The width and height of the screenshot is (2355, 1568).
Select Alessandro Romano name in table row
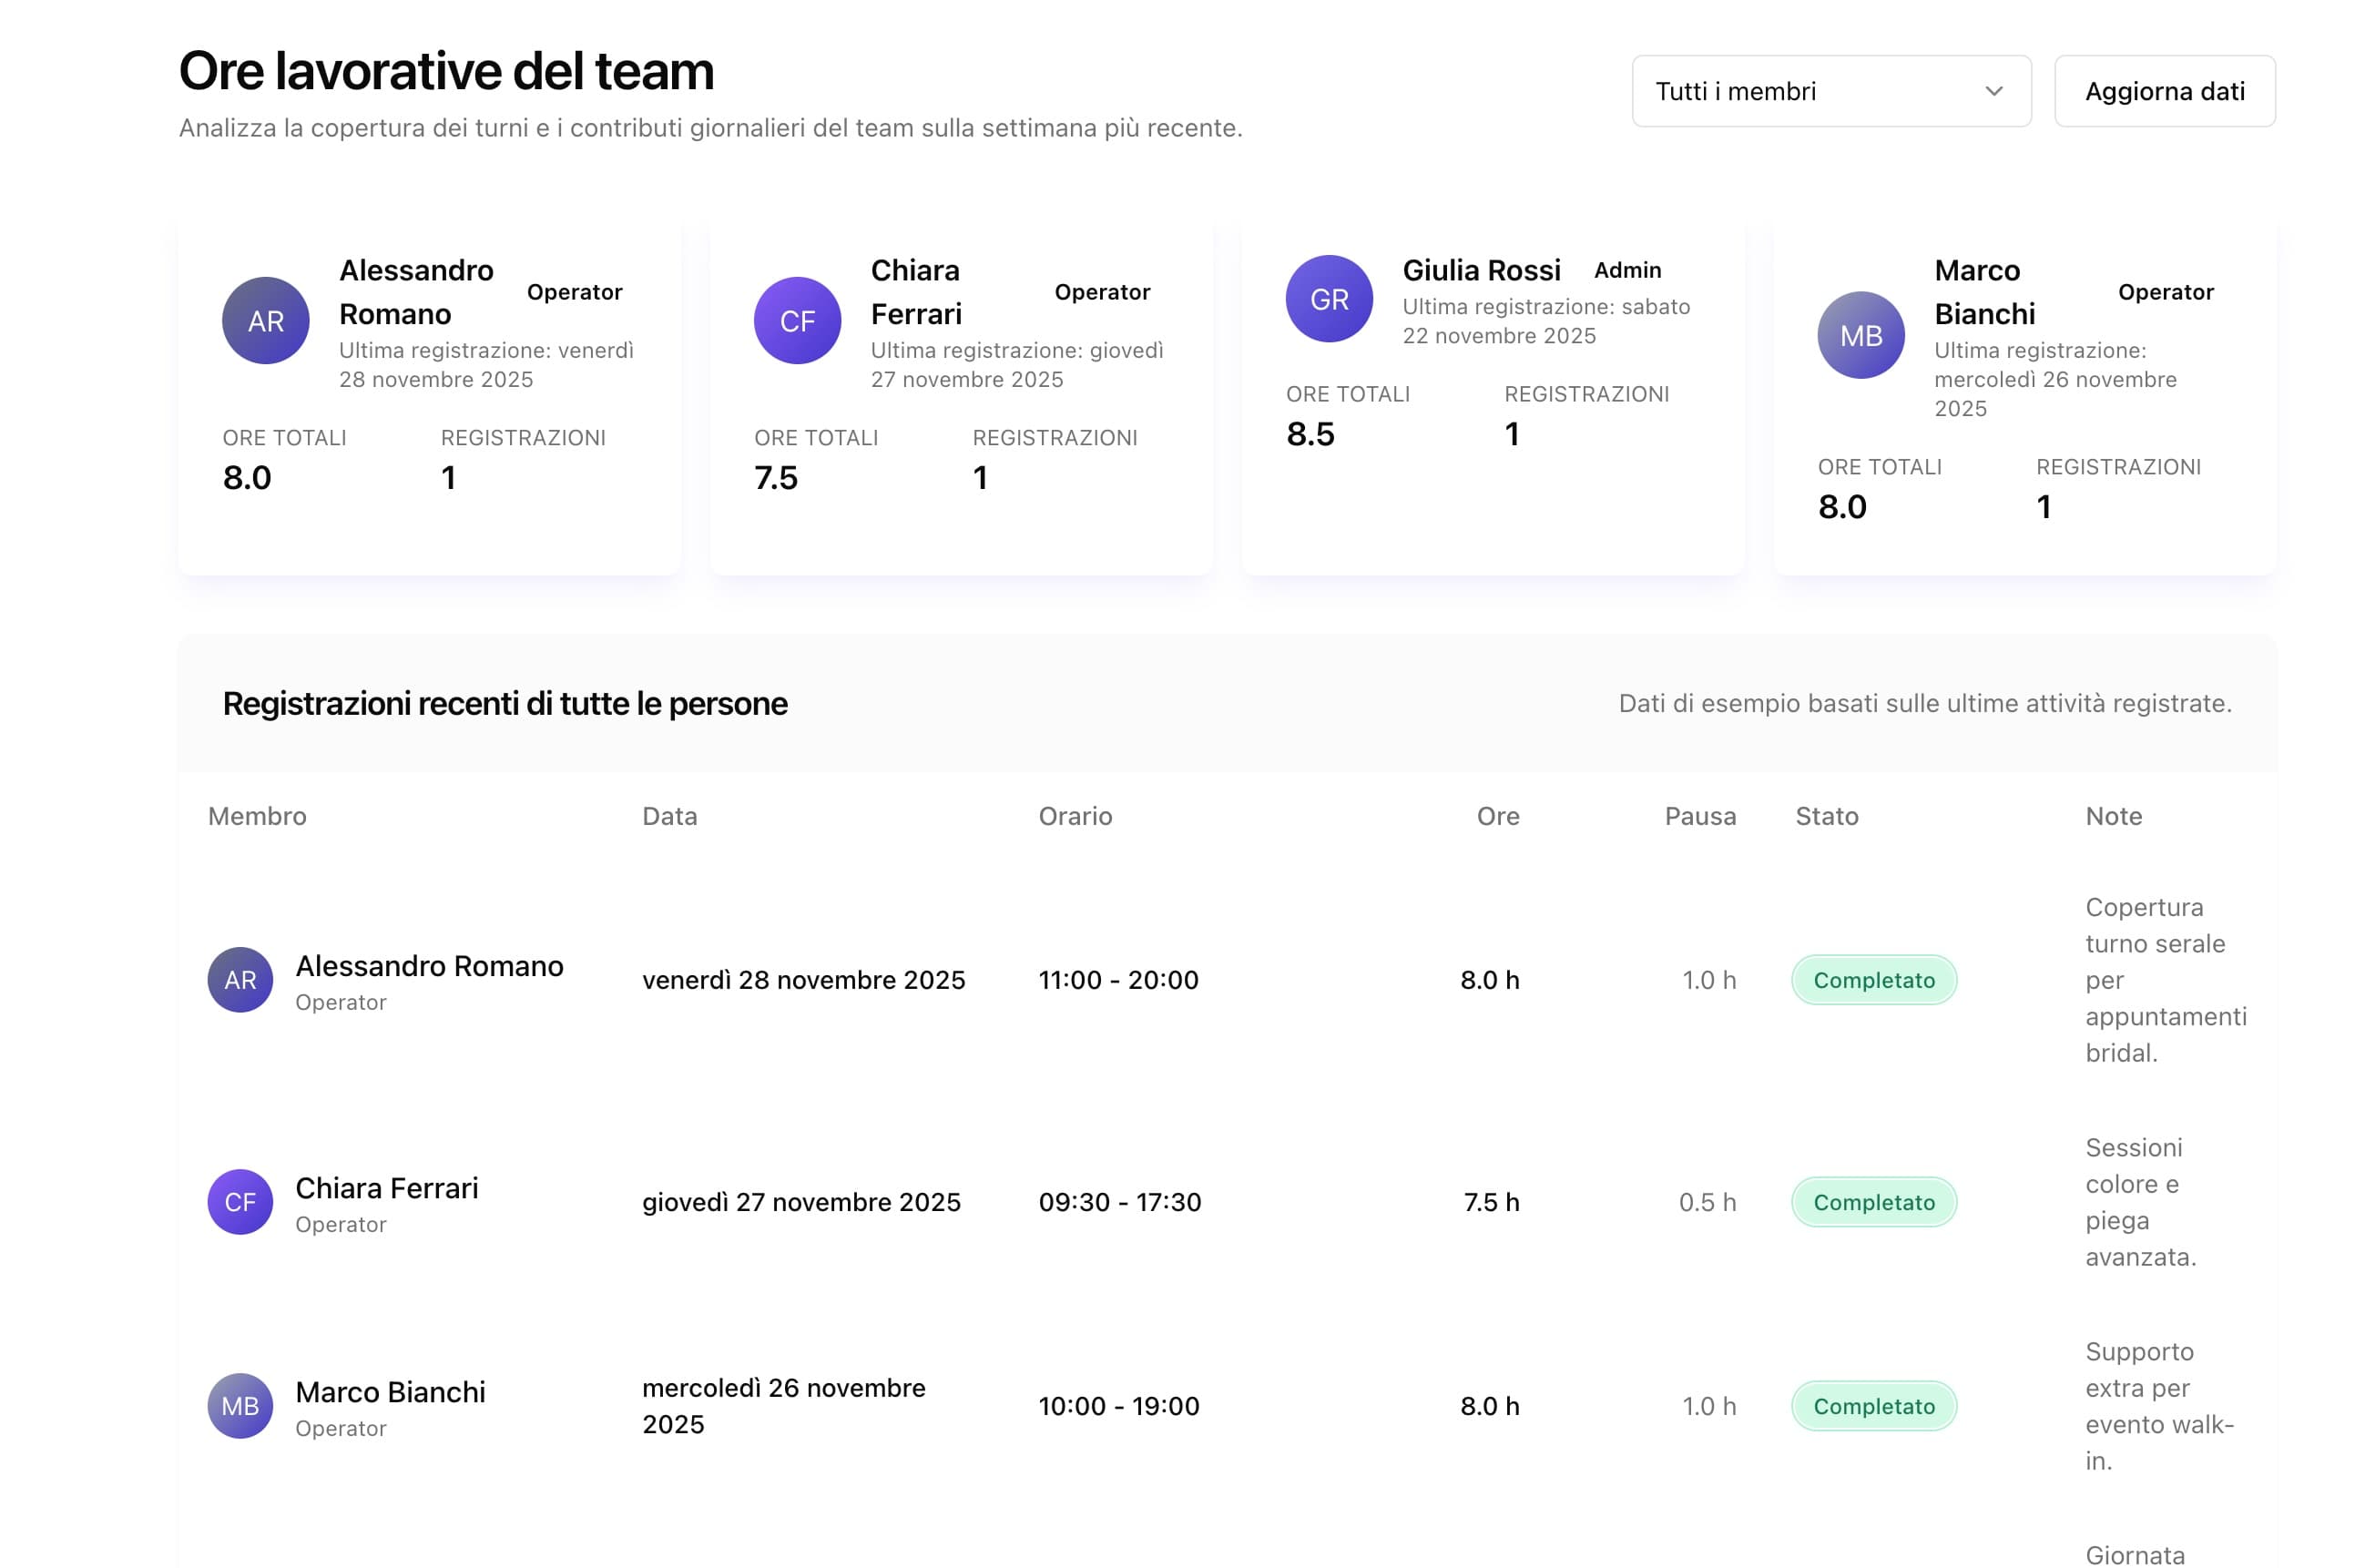pos(429,966)
